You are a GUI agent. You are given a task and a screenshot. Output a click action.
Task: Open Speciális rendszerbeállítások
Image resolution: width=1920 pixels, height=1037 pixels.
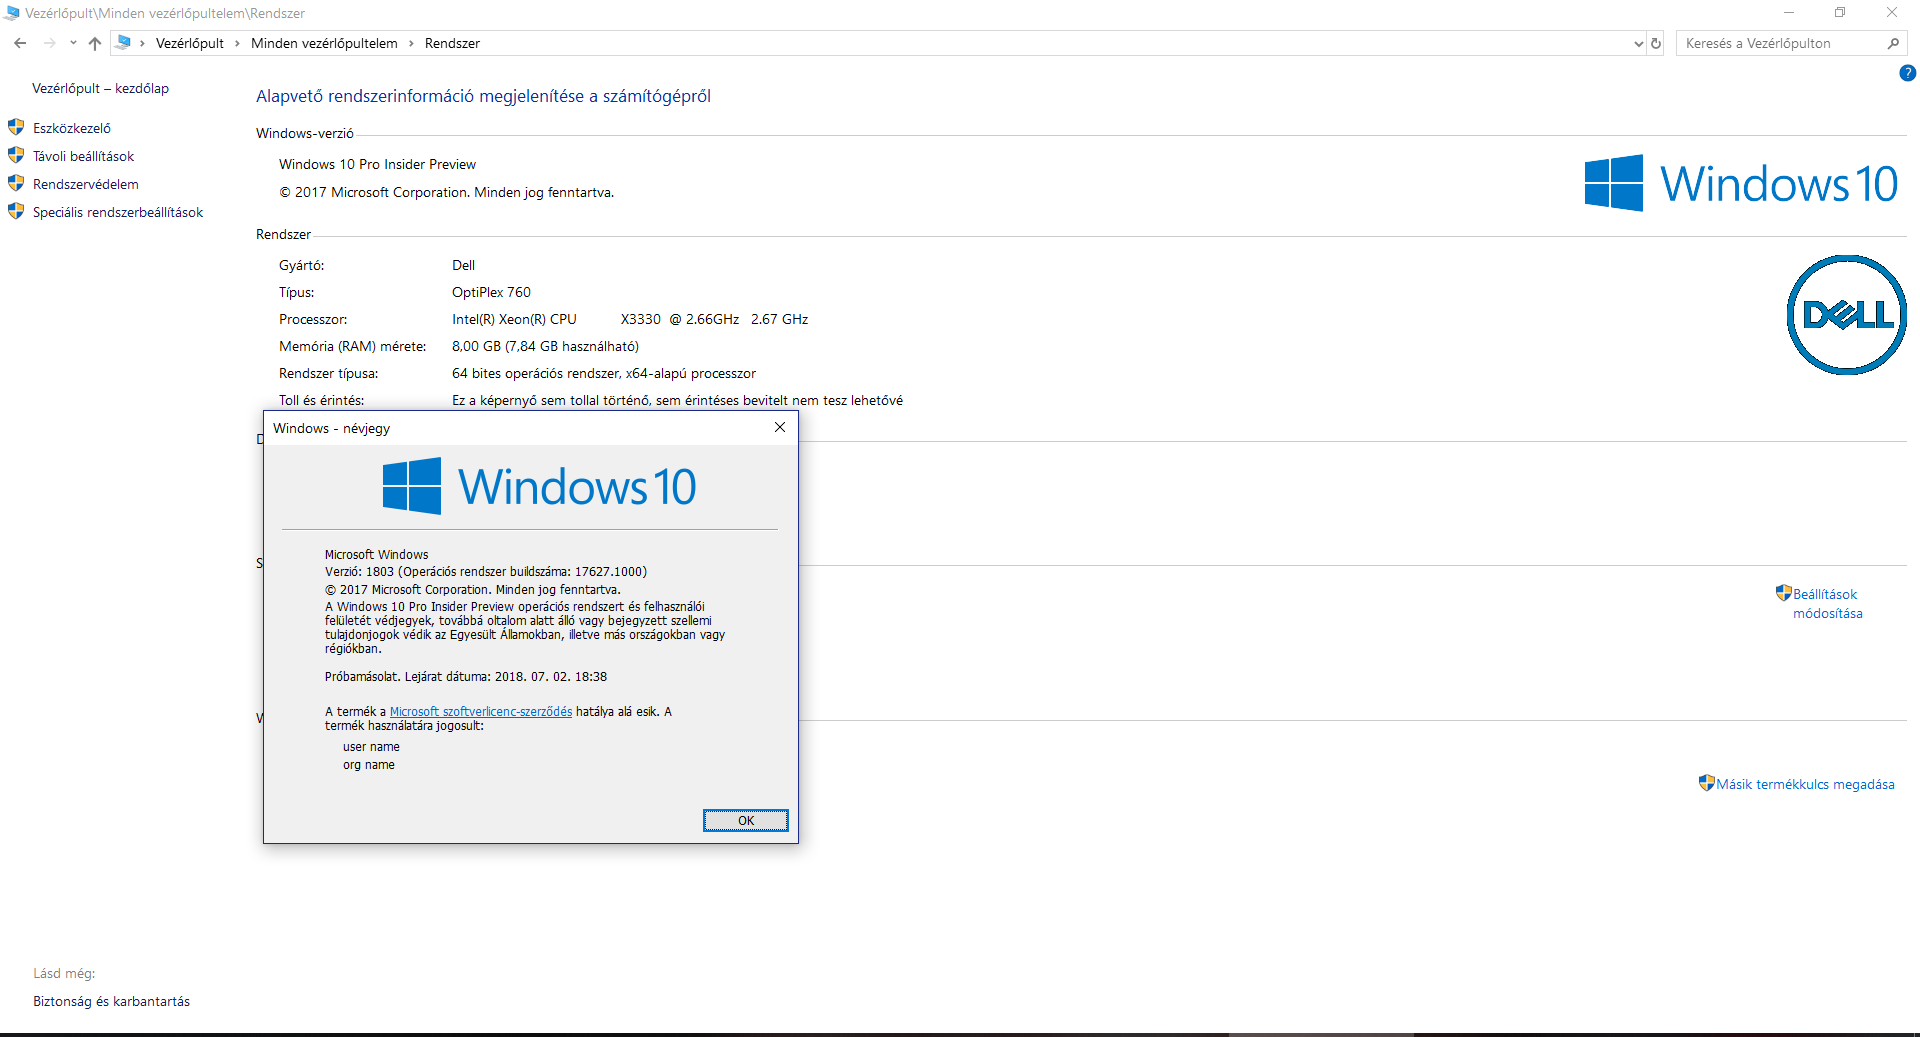(x=118, y=212)
